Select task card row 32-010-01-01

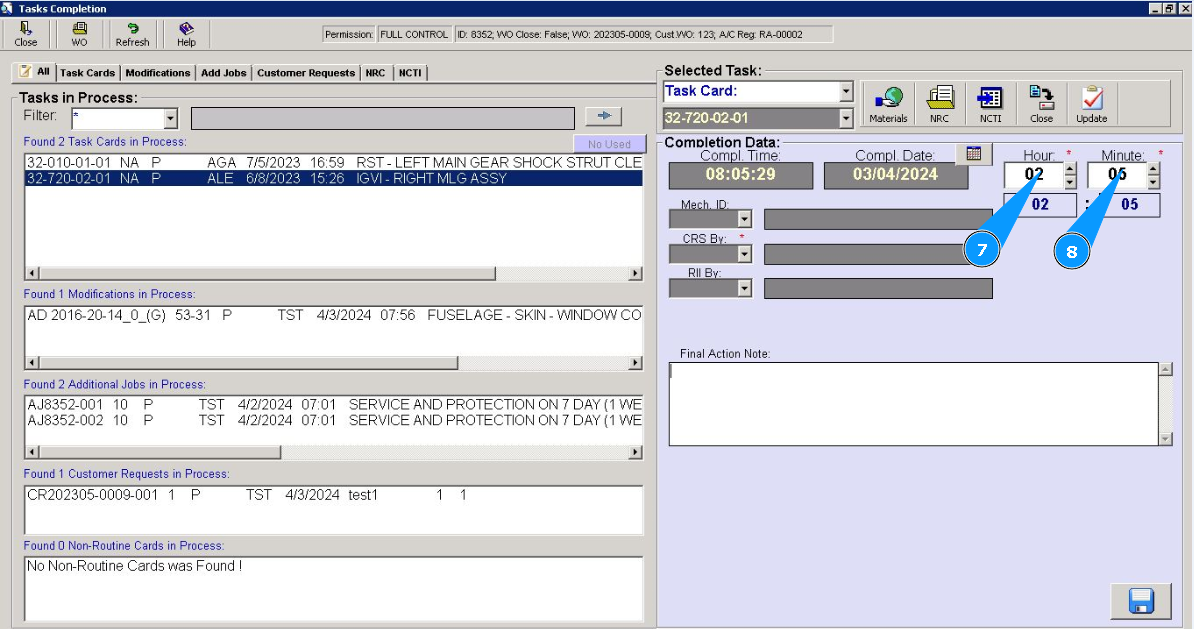[334, 162]
